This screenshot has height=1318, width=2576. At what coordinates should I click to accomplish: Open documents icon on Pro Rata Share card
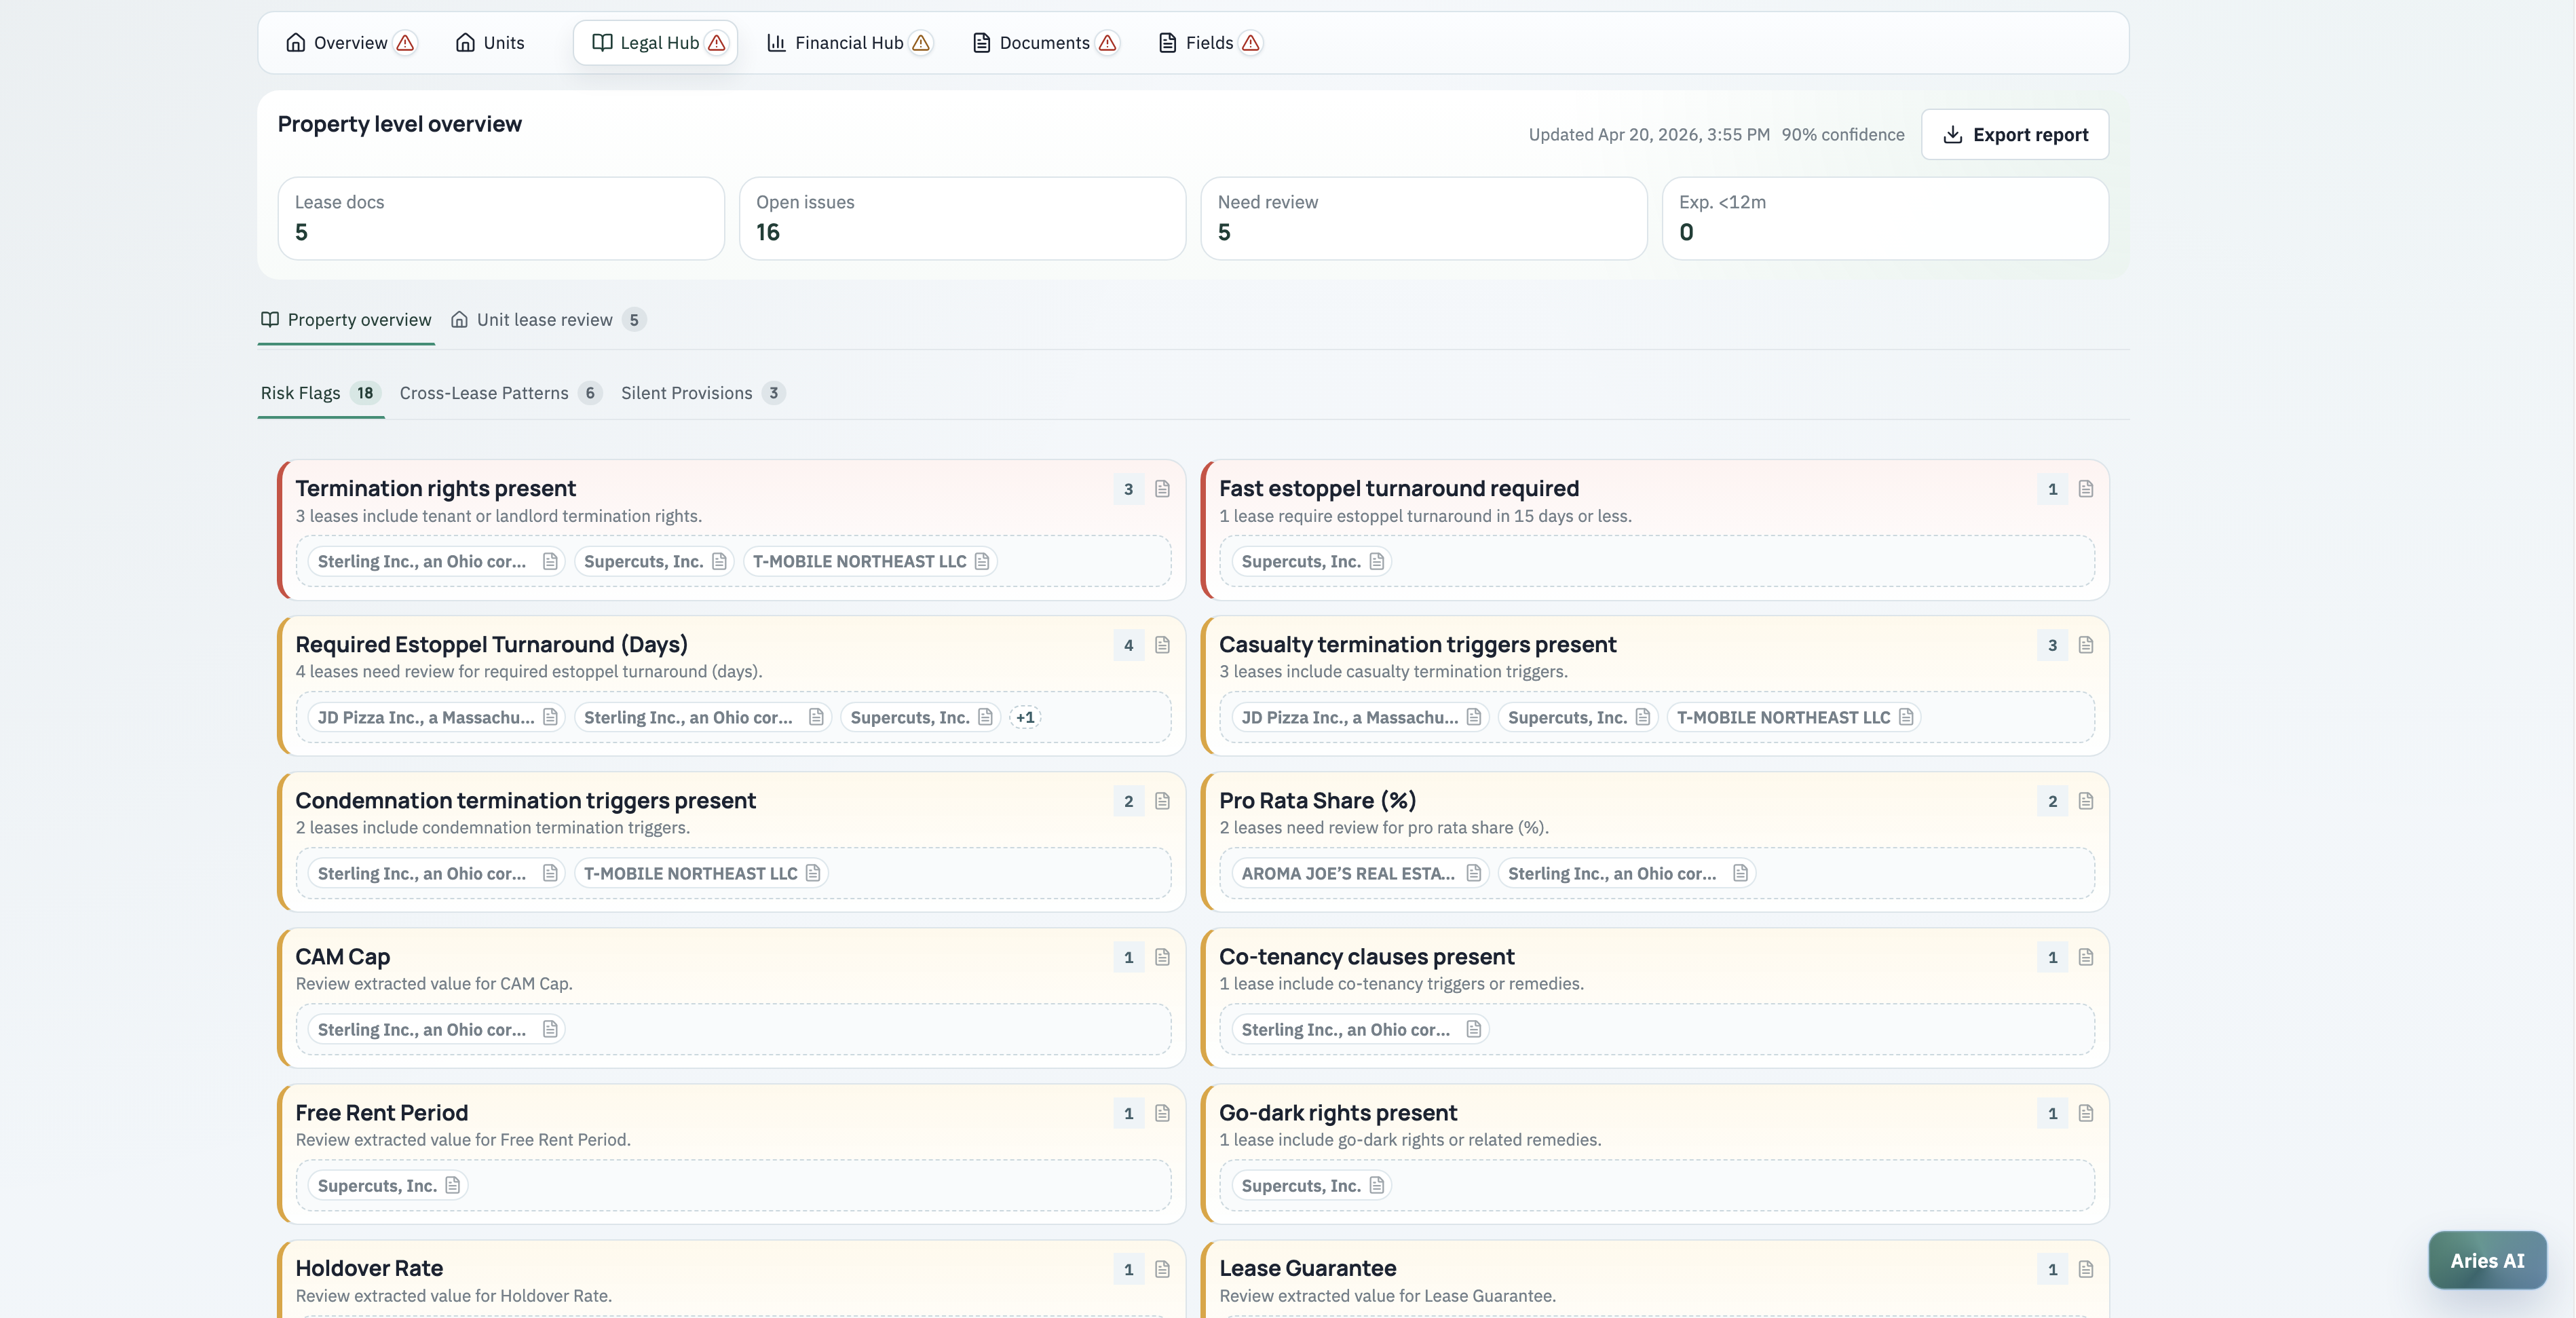click(2085, 801)
